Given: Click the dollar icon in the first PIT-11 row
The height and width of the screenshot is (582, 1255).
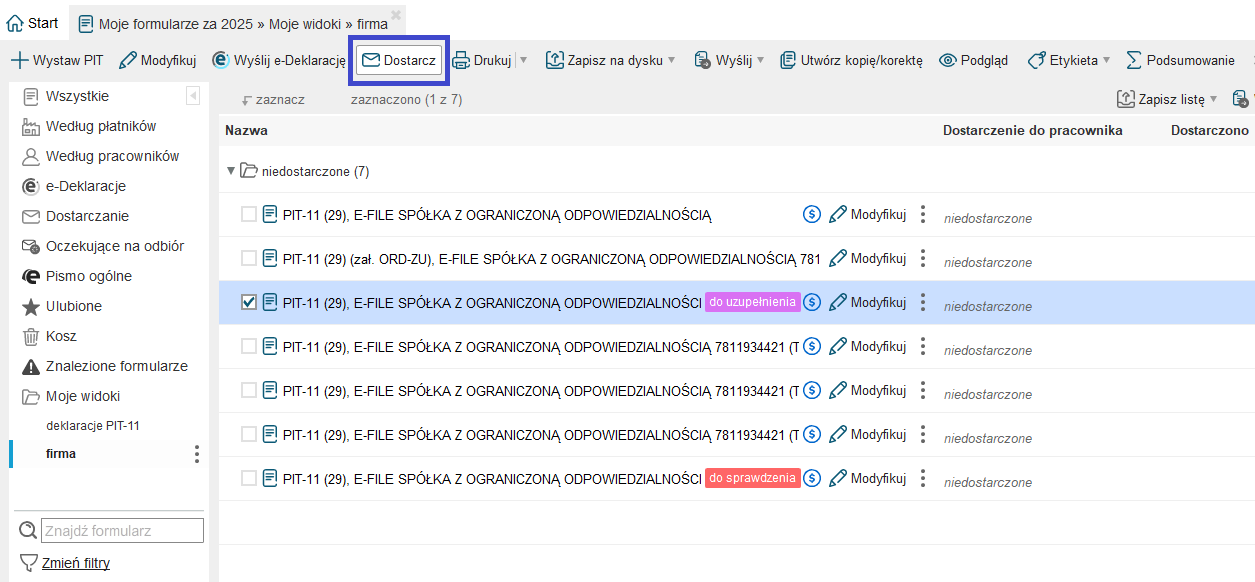Looking at the screenshot, I should click(812, 214).
